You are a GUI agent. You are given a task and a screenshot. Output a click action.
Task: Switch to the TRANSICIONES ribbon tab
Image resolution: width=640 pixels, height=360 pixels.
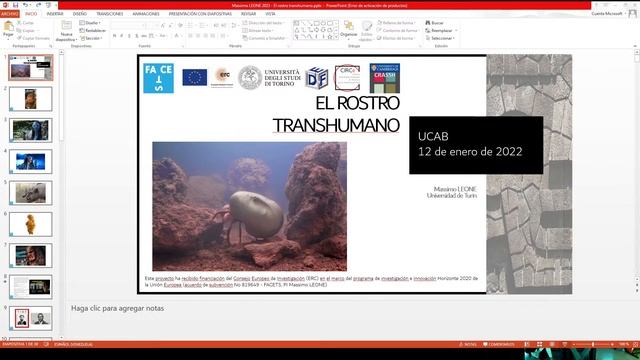click(109, 14)
